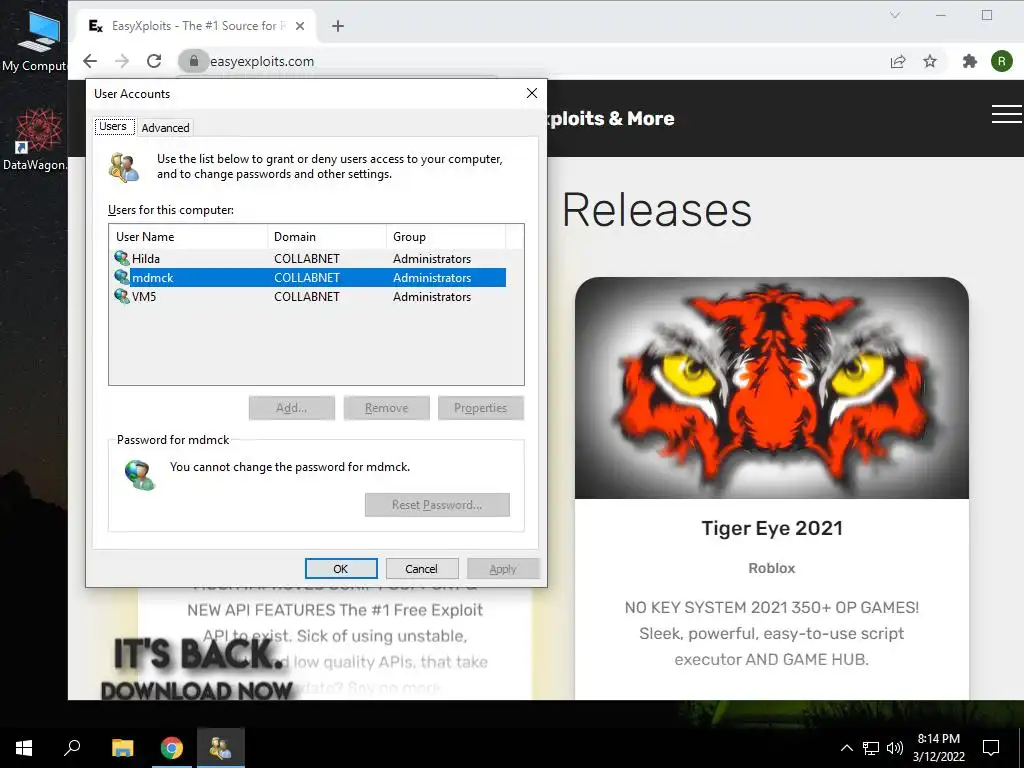1024x768 pixels.
Task: Click the COLLABNET domain for Hilda
Action: click(306, 259)
